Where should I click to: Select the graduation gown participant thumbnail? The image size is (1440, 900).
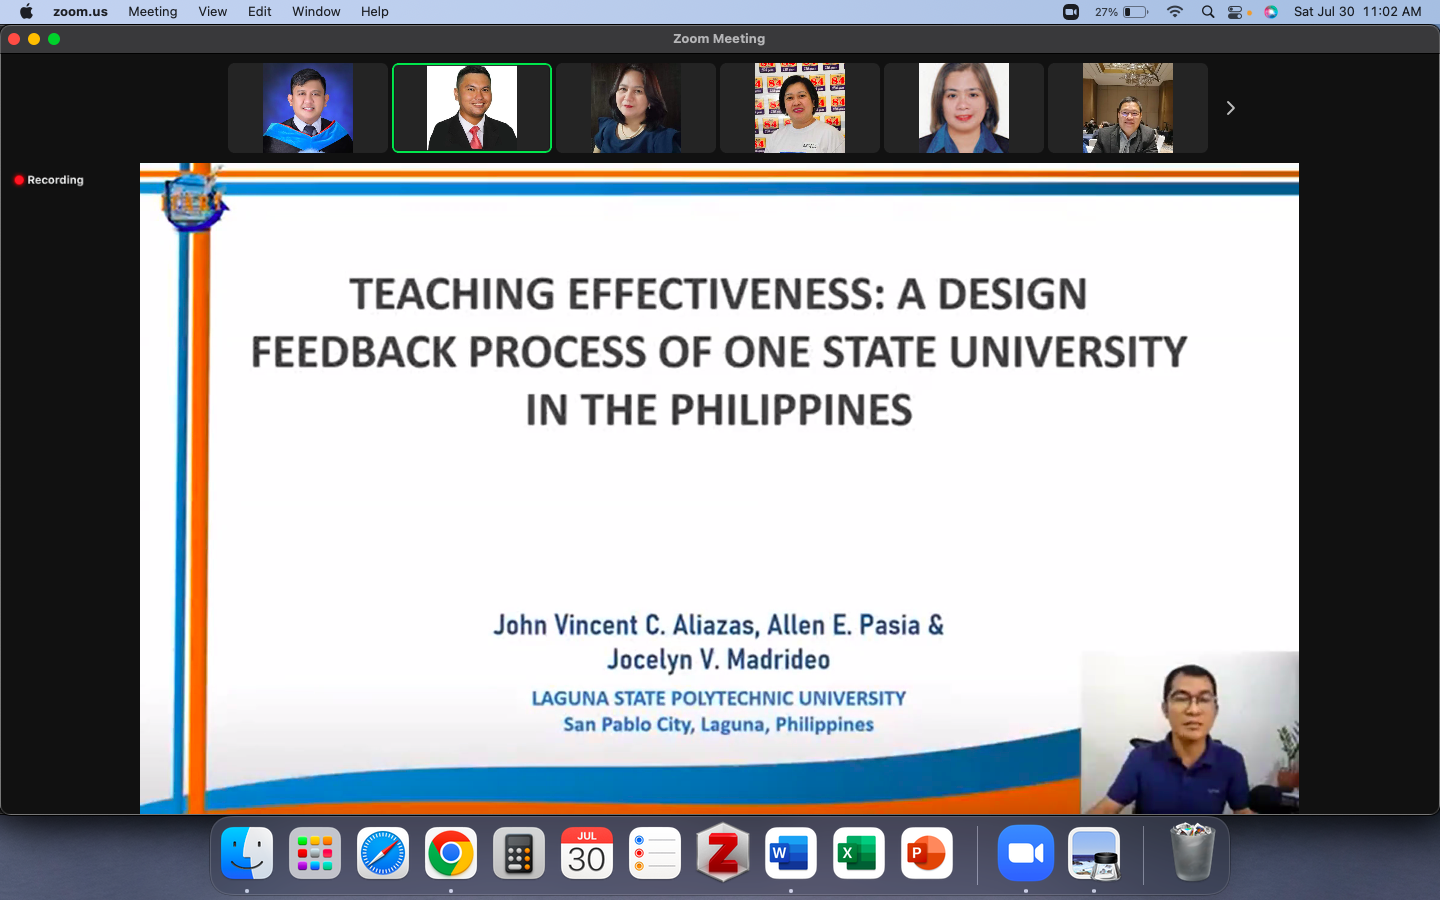(x=307, y=108)
